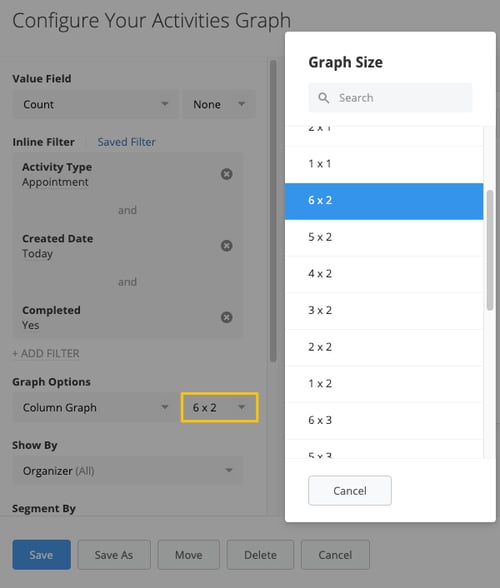Save the activities graph configuration
Image resolution: width=500 pixels, height=588 pixels.
[x=41, y=555]
